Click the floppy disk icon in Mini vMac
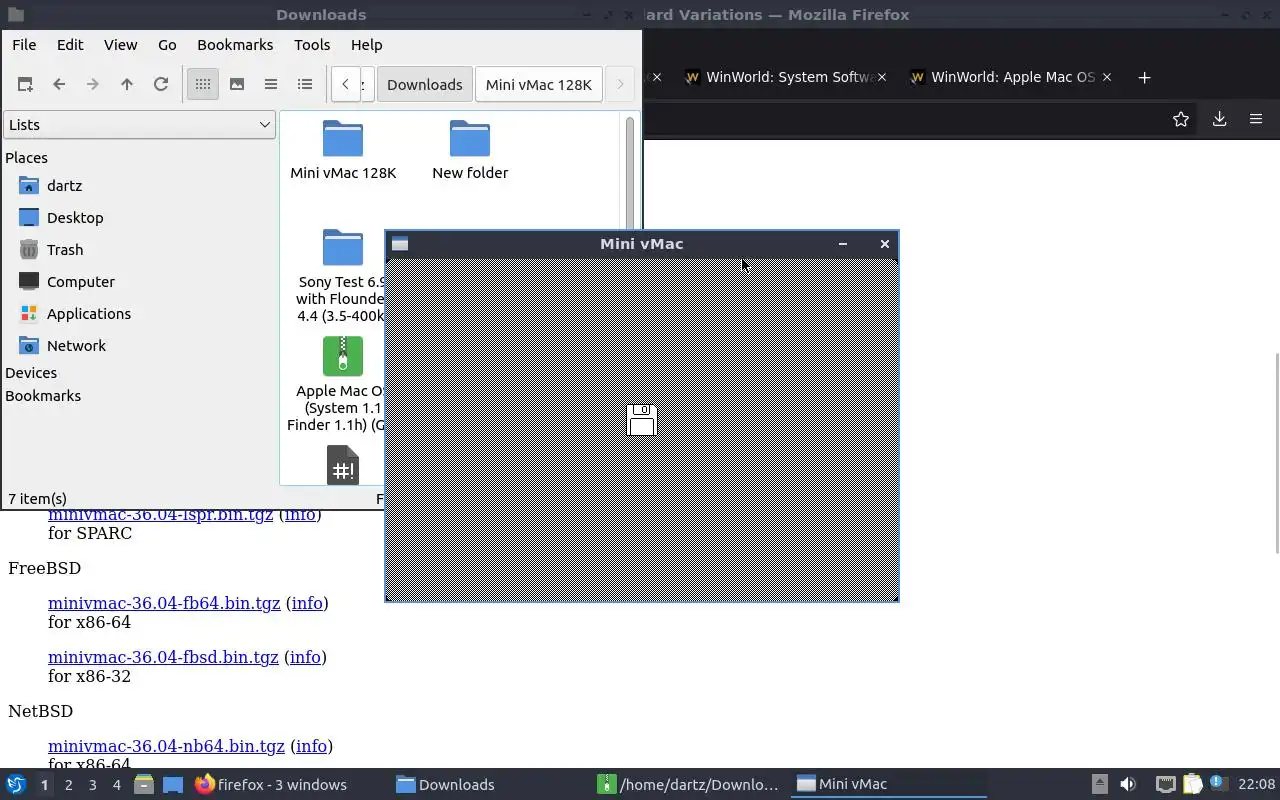Image resolution: width=1280 pixels, height=800 pixels. pos(641,420)
